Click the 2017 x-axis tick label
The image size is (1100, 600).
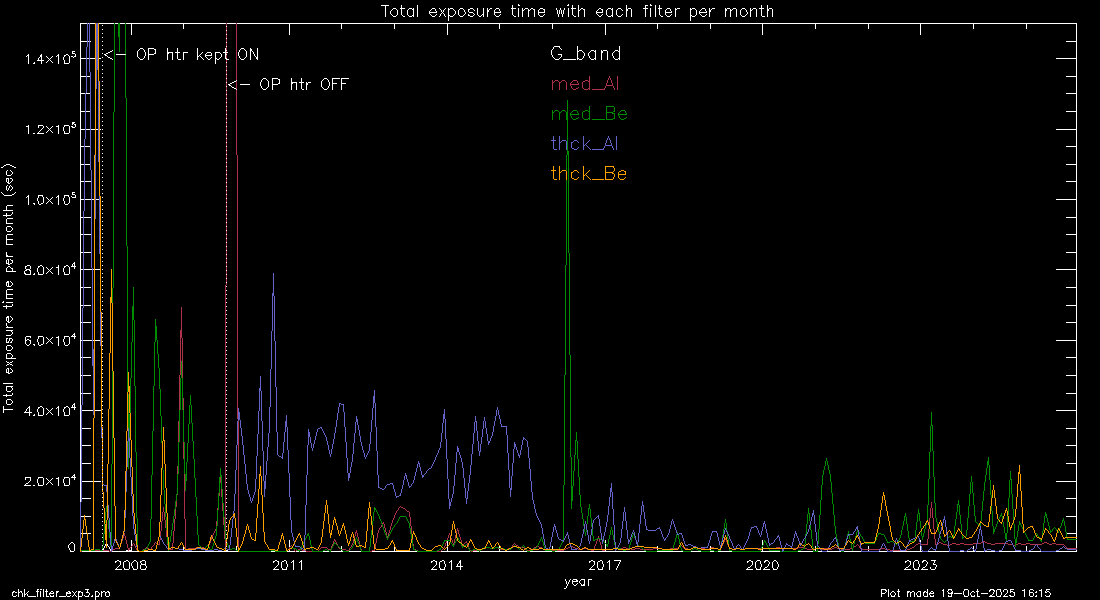[604, 566]
